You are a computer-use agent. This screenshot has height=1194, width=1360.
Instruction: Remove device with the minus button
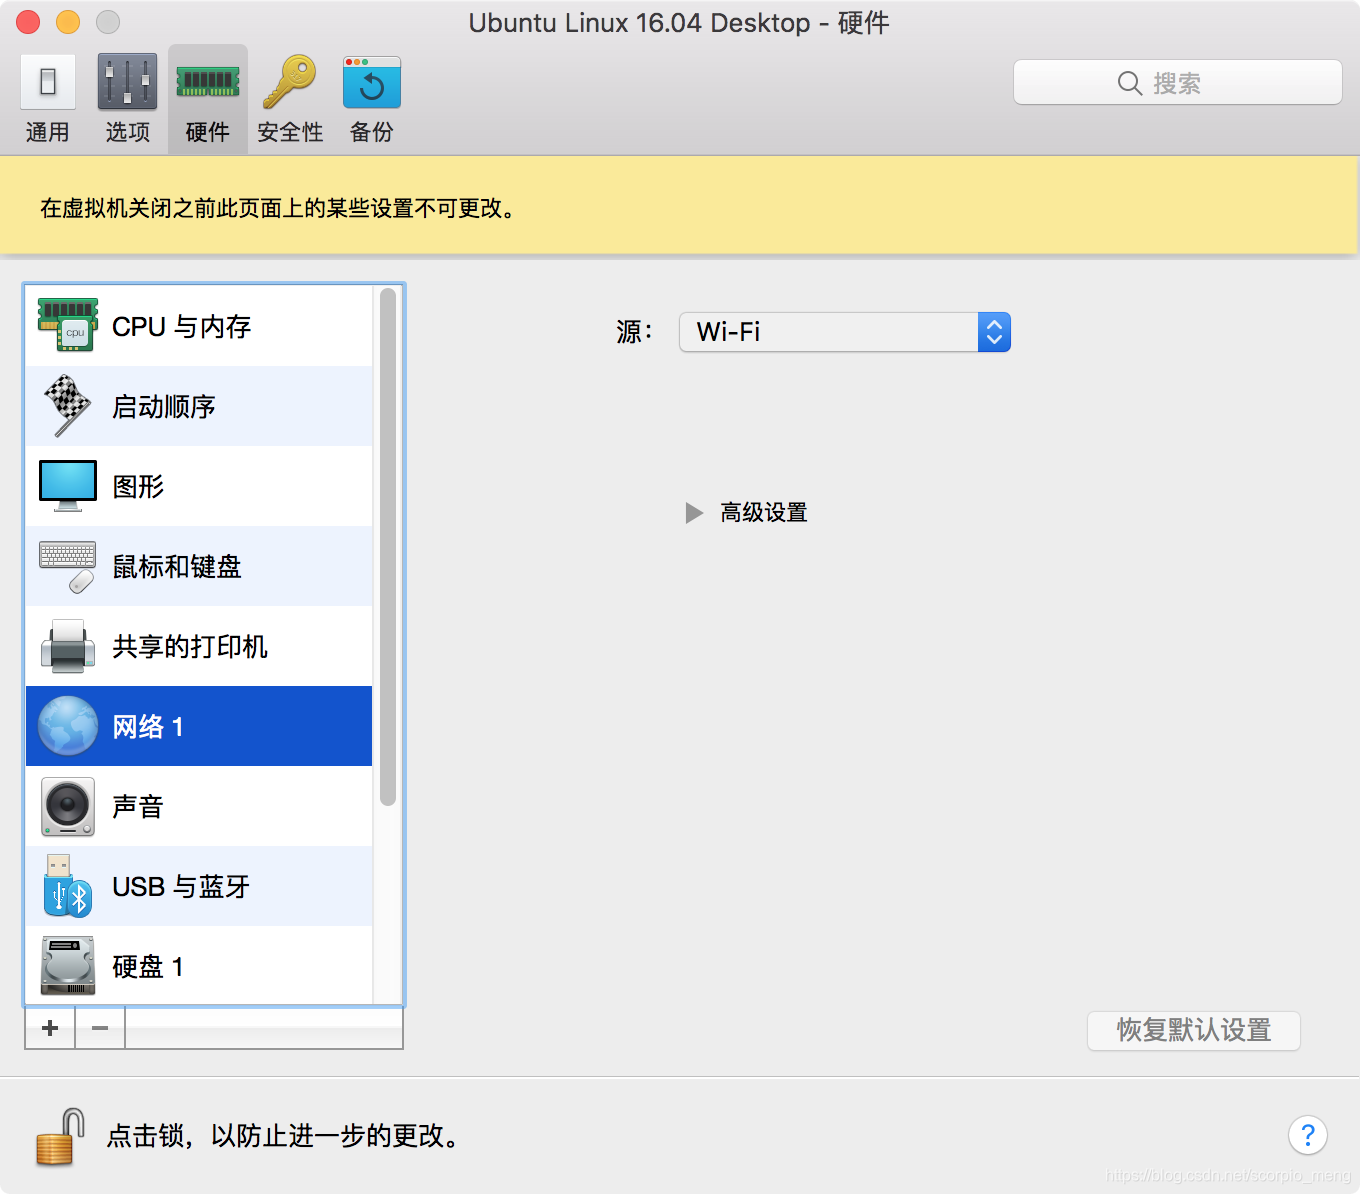click(100, 1028)
